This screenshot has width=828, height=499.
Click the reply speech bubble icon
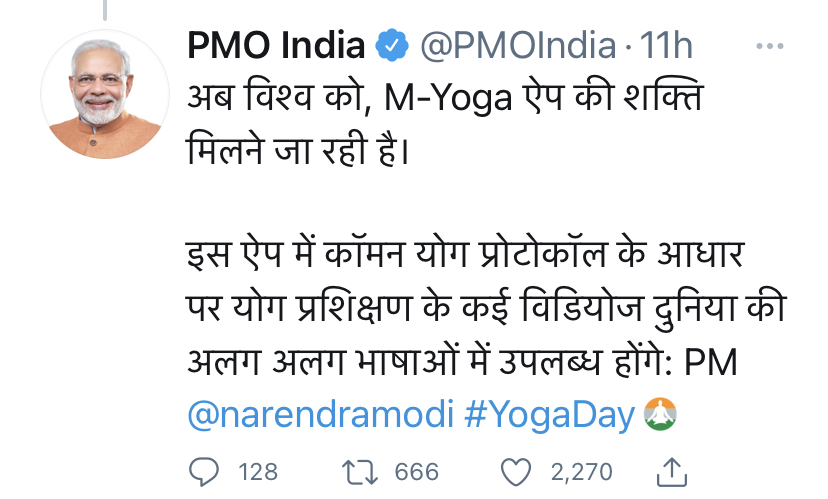tap(204, 471)
